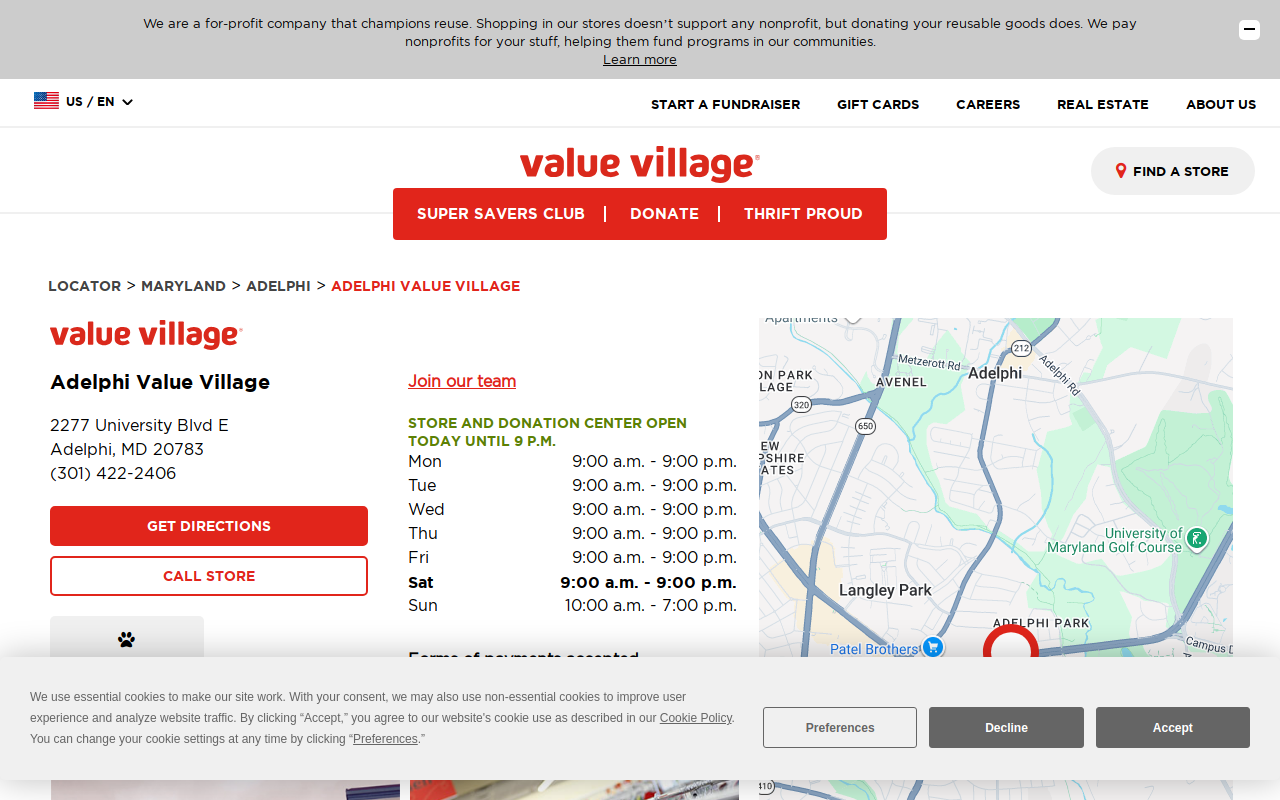Click the Adelphi Value Village heading

point(160,382)
